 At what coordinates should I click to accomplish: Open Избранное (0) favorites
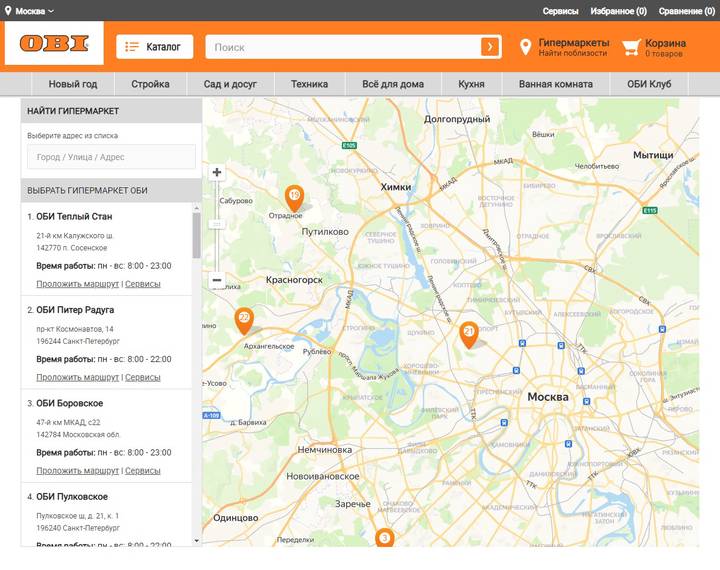tap(619, 11)
